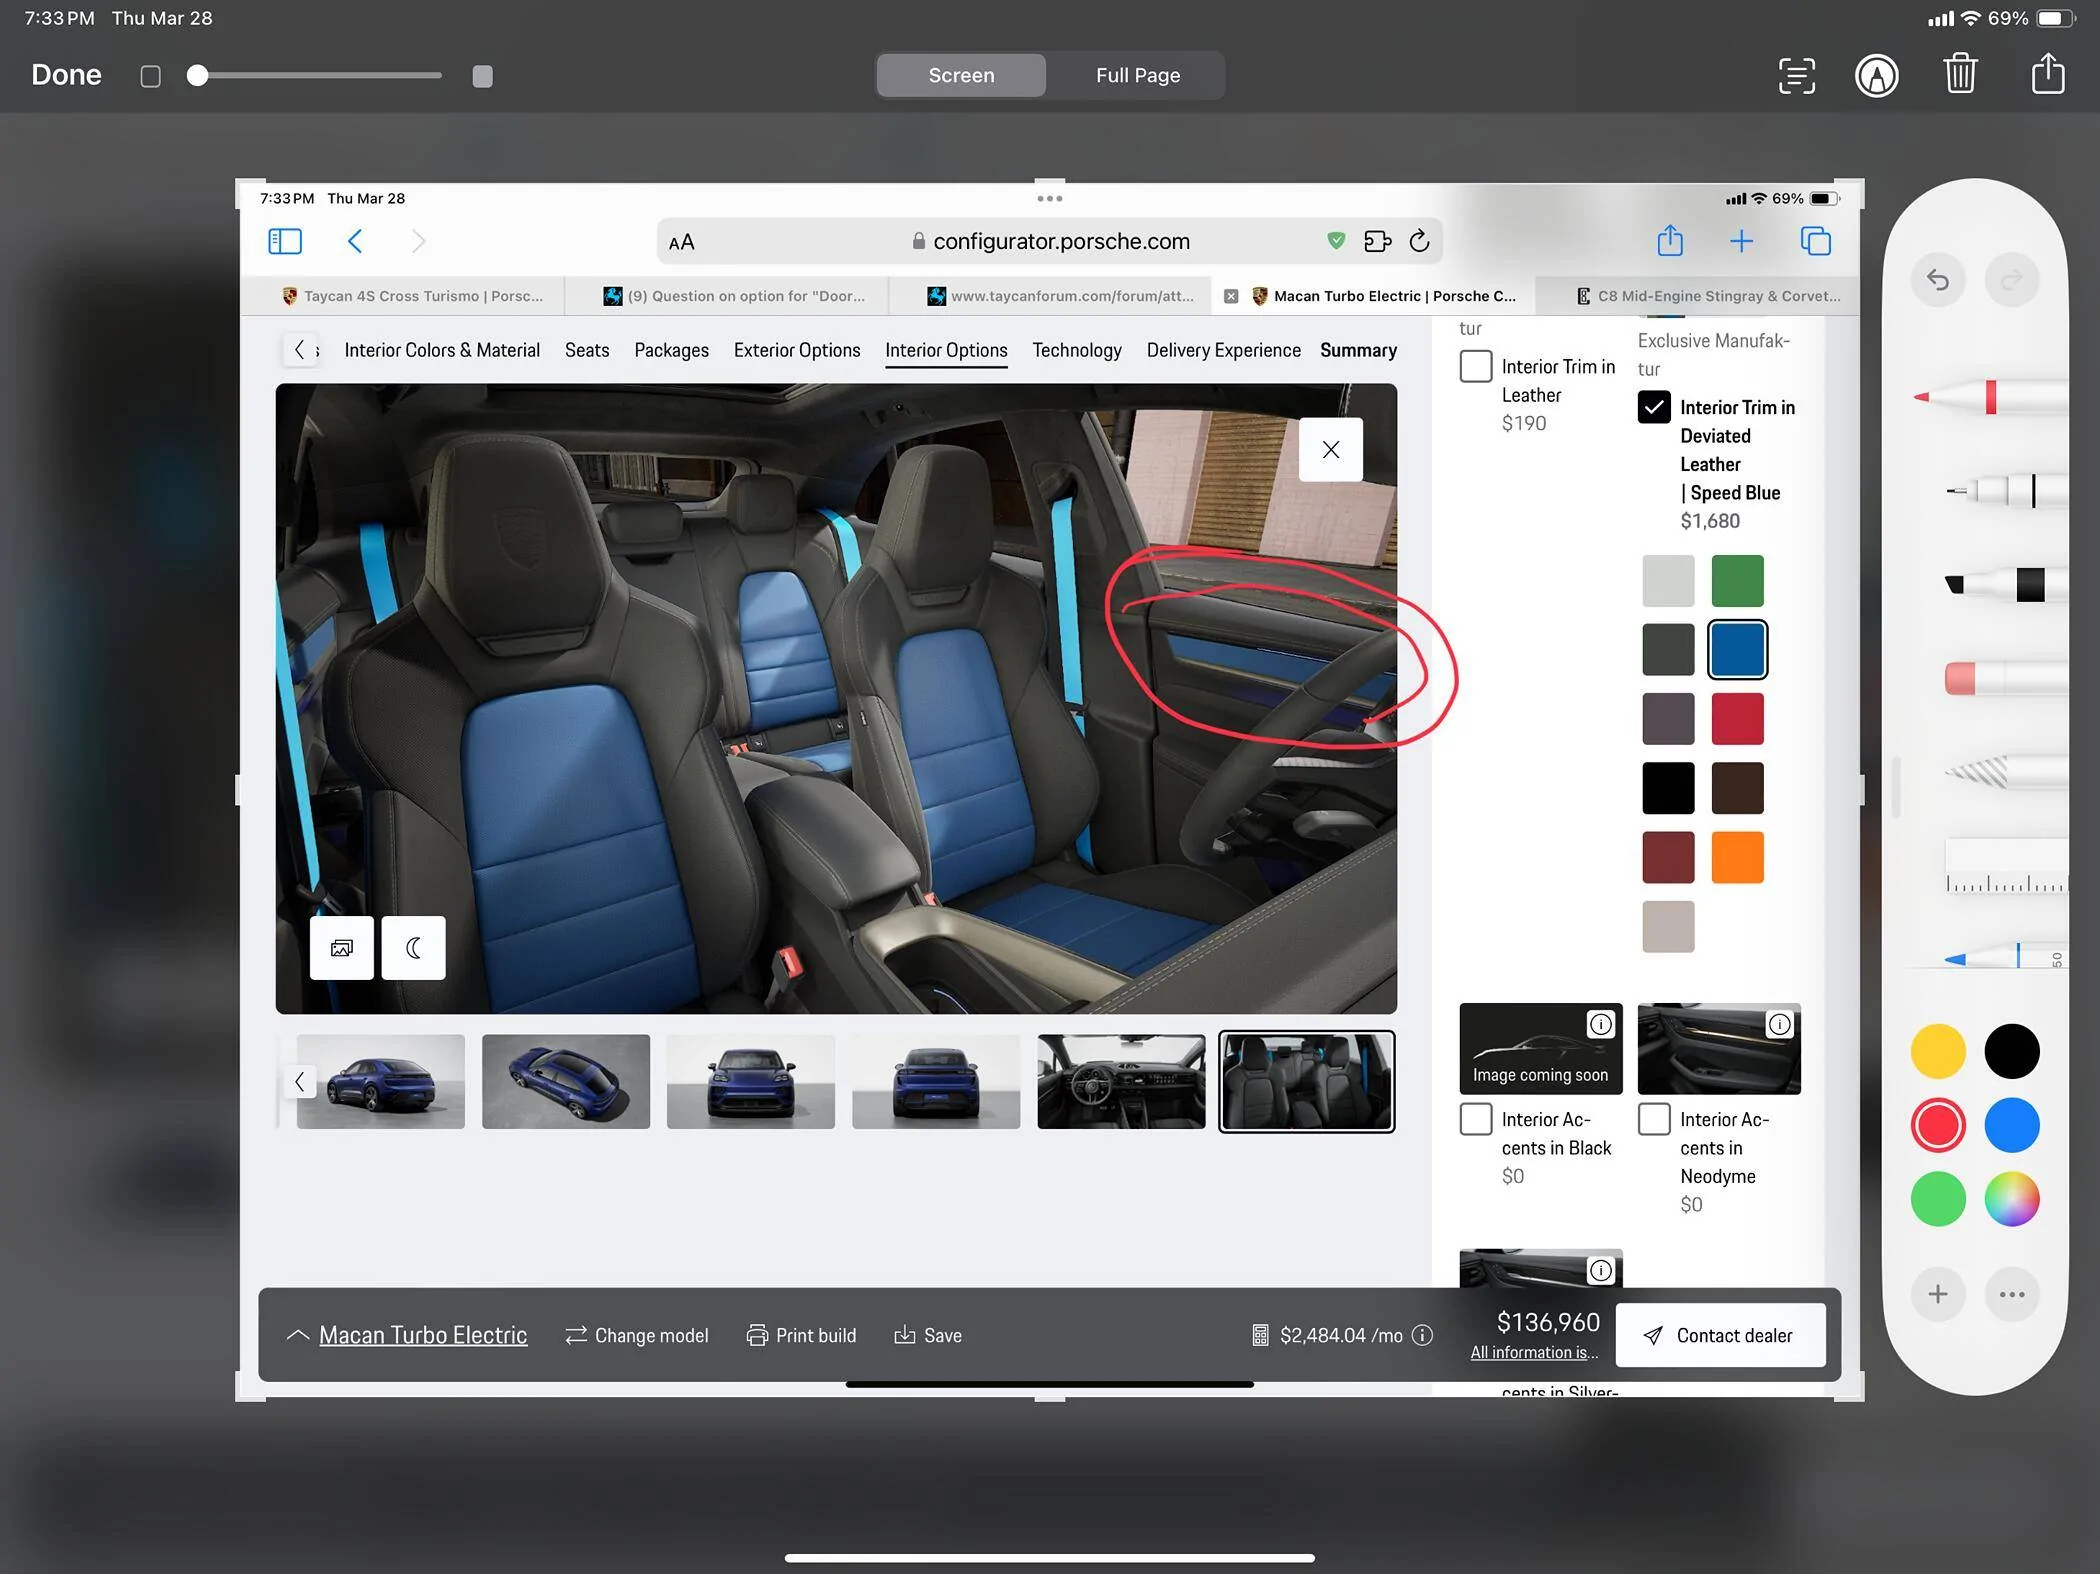Undo last markup stroke
This screenshot has width=2100, height=1574.
click(1938, 280)
